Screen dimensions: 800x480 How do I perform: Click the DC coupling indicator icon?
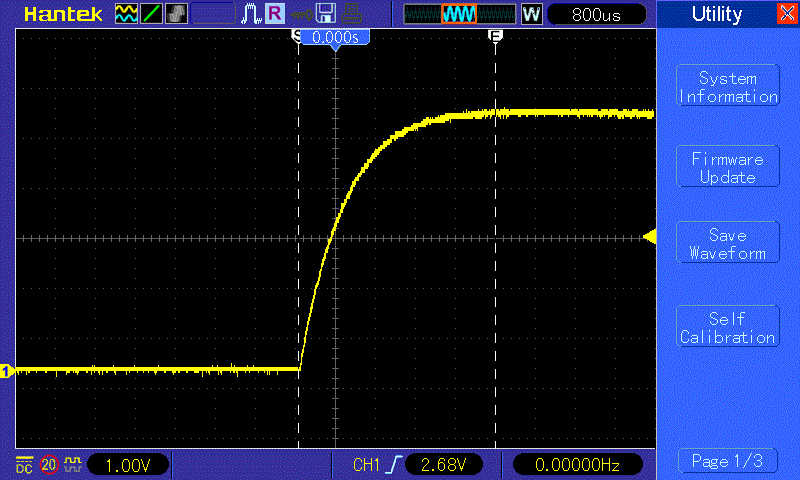pyautogui.click(x=23, y=465)
